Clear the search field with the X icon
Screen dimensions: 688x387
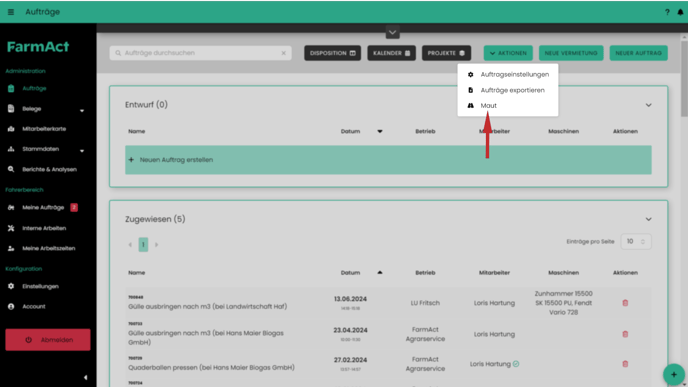click(x=283, y=53)
